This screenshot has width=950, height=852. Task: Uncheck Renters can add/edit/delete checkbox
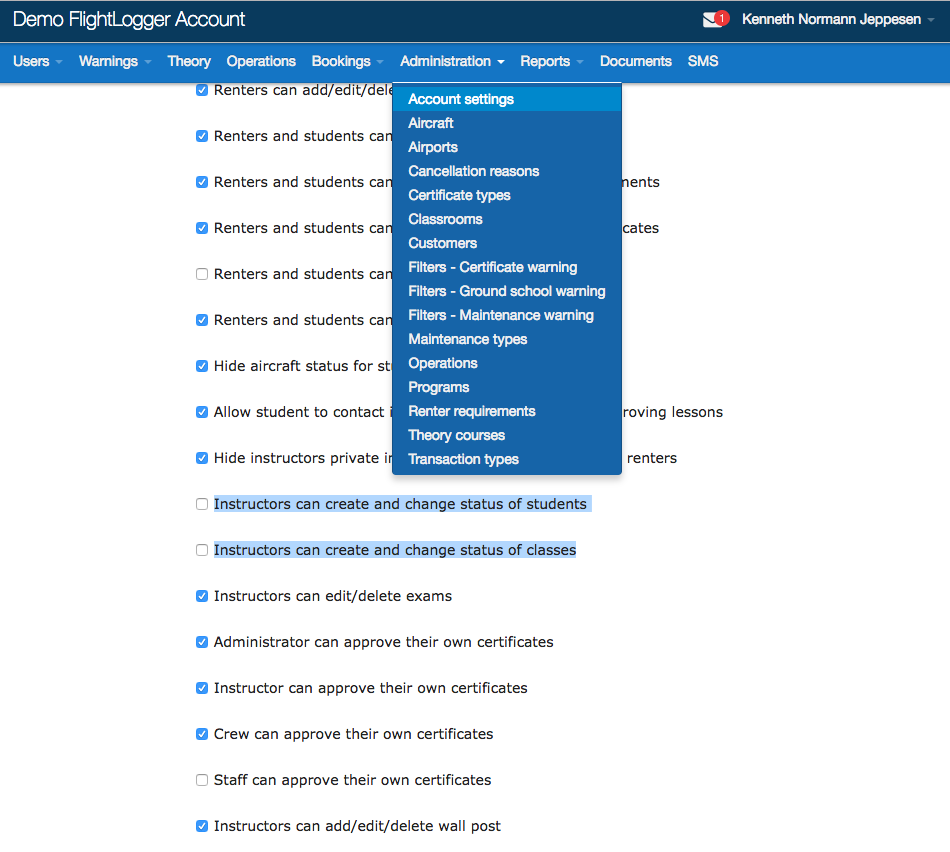[202, 90]
